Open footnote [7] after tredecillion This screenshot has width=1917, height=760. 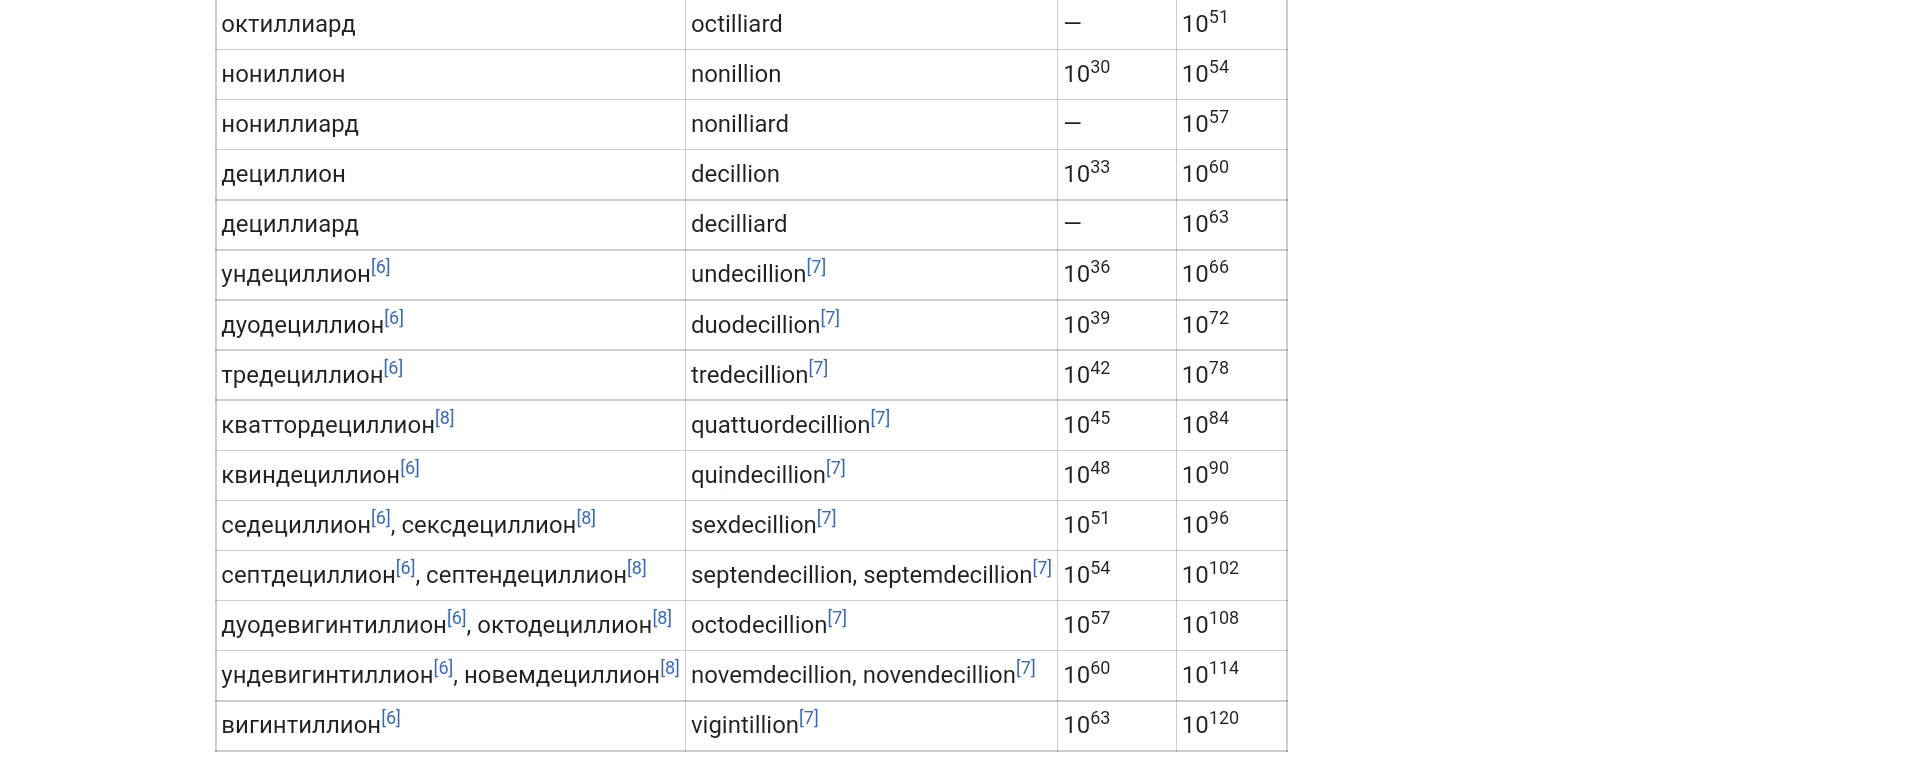pyautogui.click(x=818, y=368)
